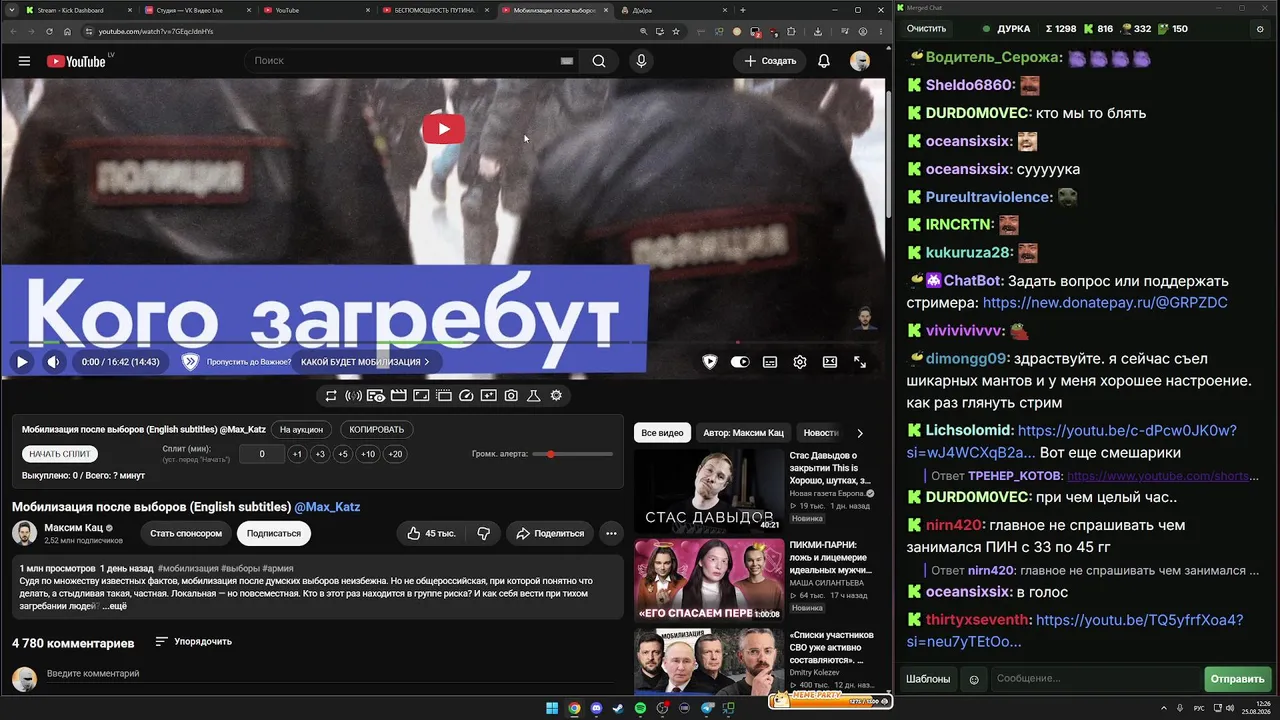This screenshot has height=720, width=1280.
Task: Open the emoji picker in the chat input
Action: pos(974,679)
